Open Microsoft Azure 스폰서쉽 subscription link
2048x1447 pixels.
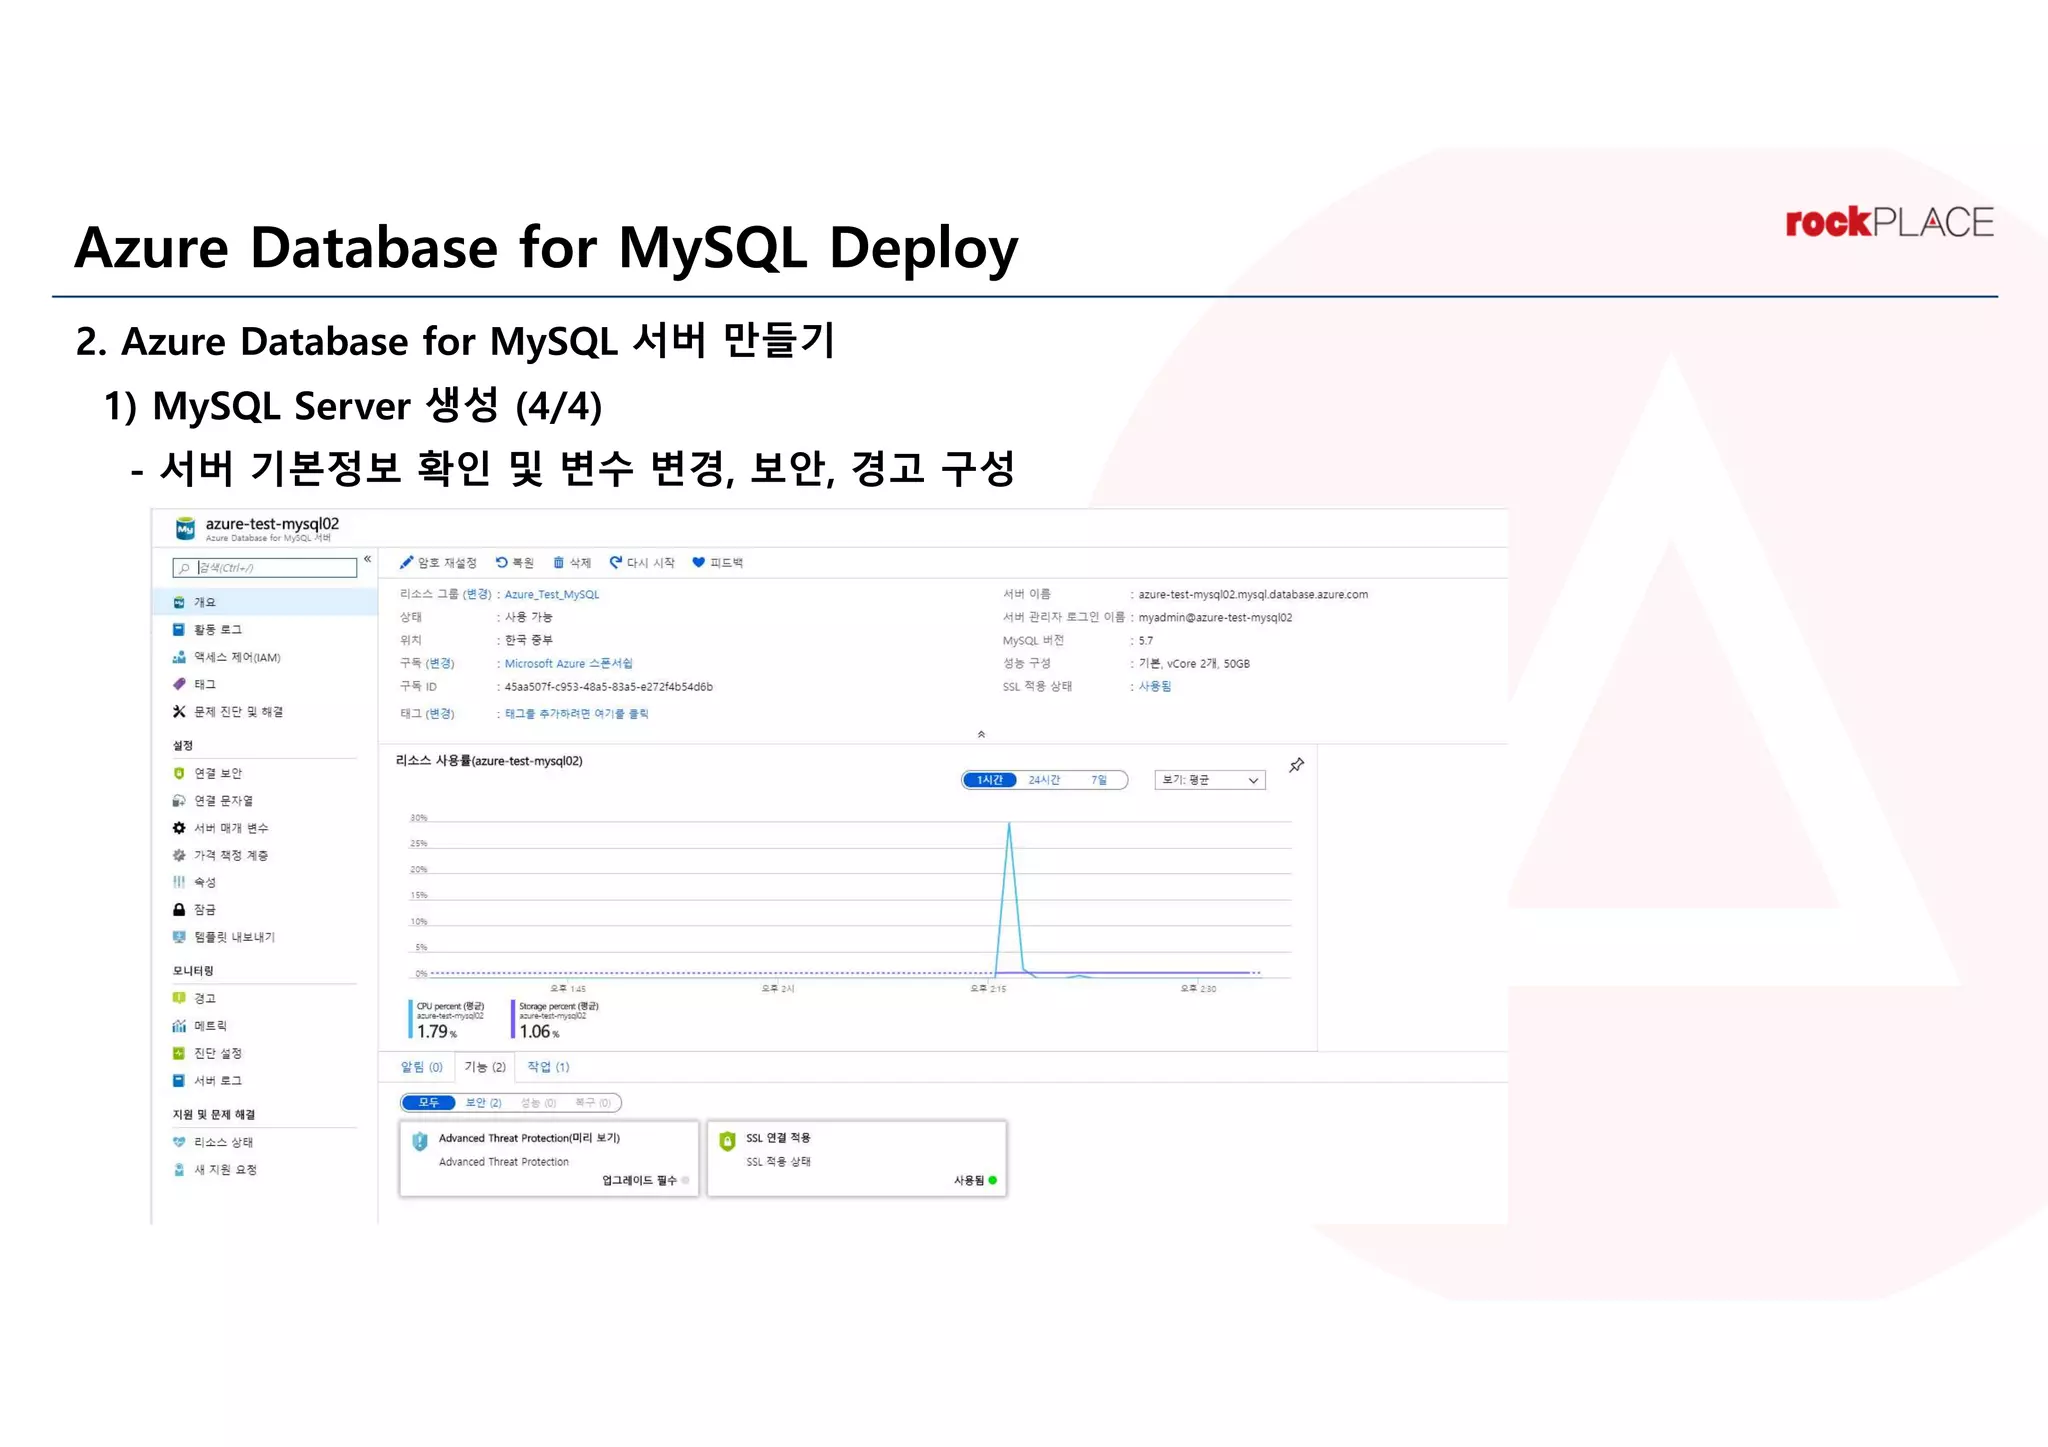(x=568, y=663)
